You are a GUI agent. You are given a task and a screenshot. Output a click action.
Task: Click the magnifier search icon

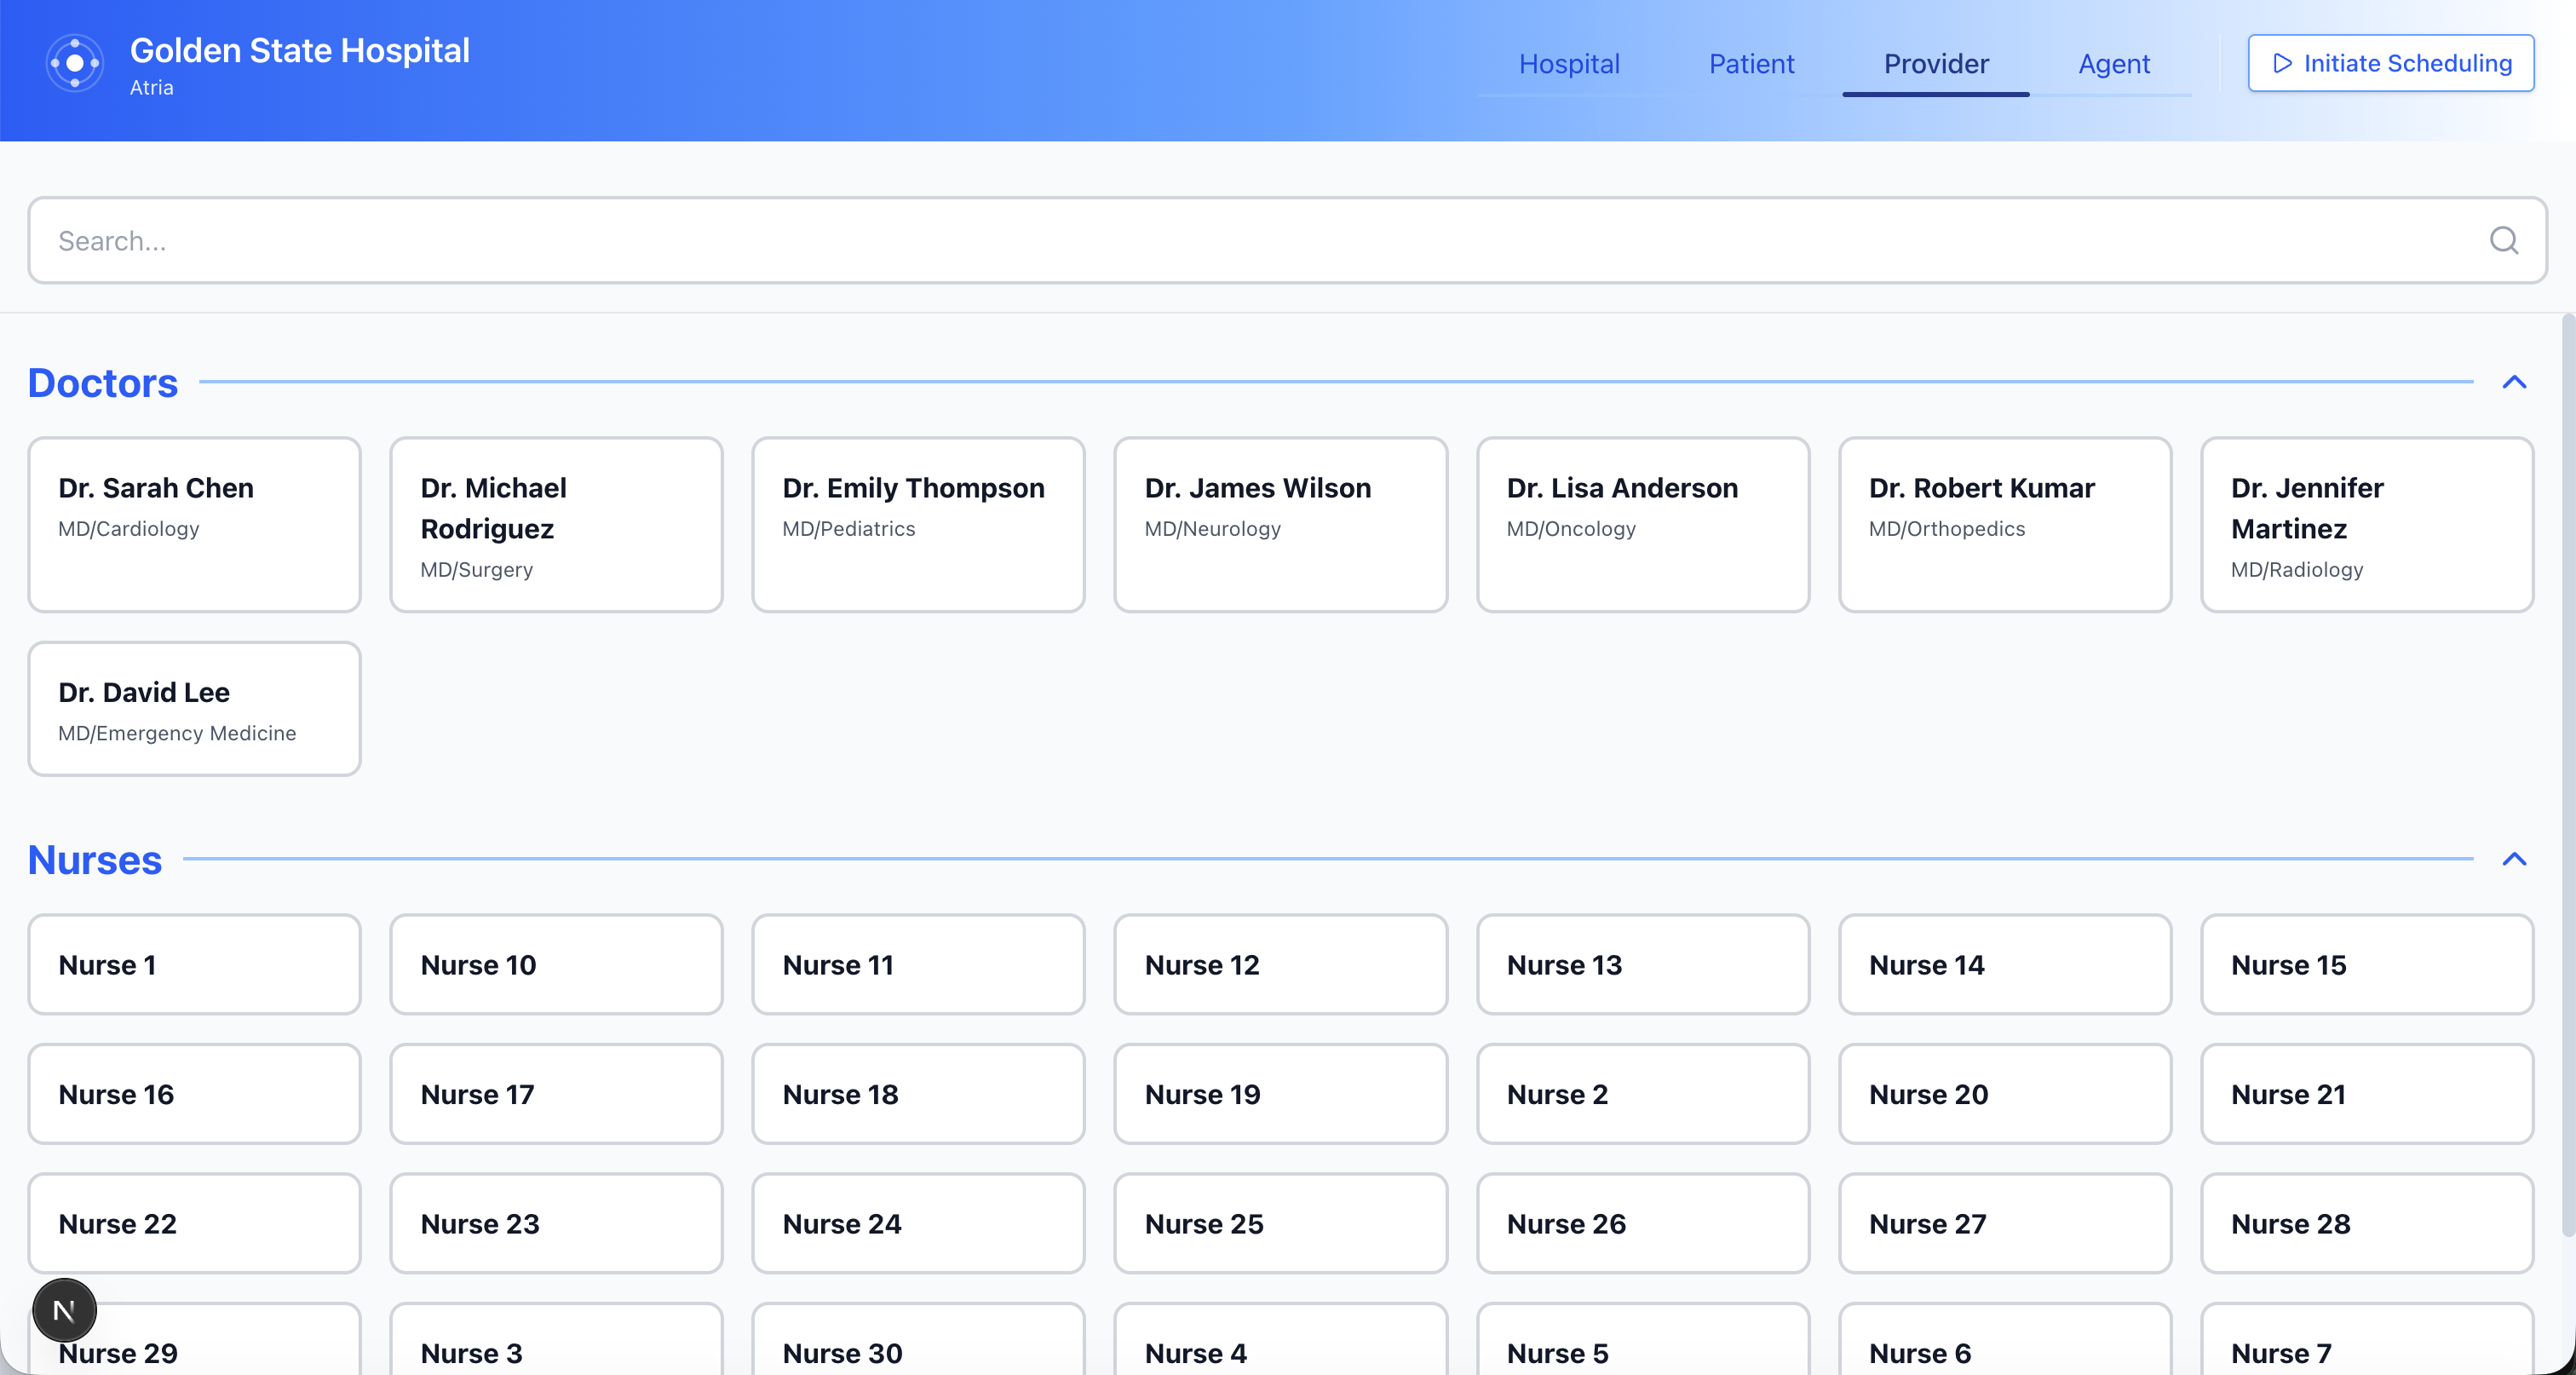[2503, 240]
